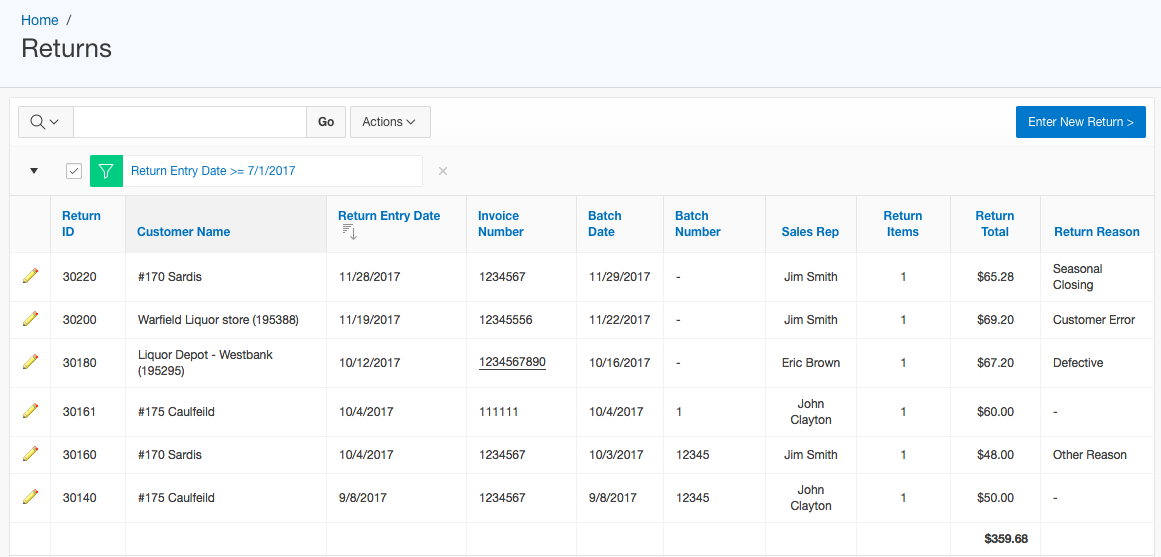Image resolution: width=1161 pixels, height=557 pixels.
Task: Click the pencil icon beside return 30161
Action: (30, 411)
